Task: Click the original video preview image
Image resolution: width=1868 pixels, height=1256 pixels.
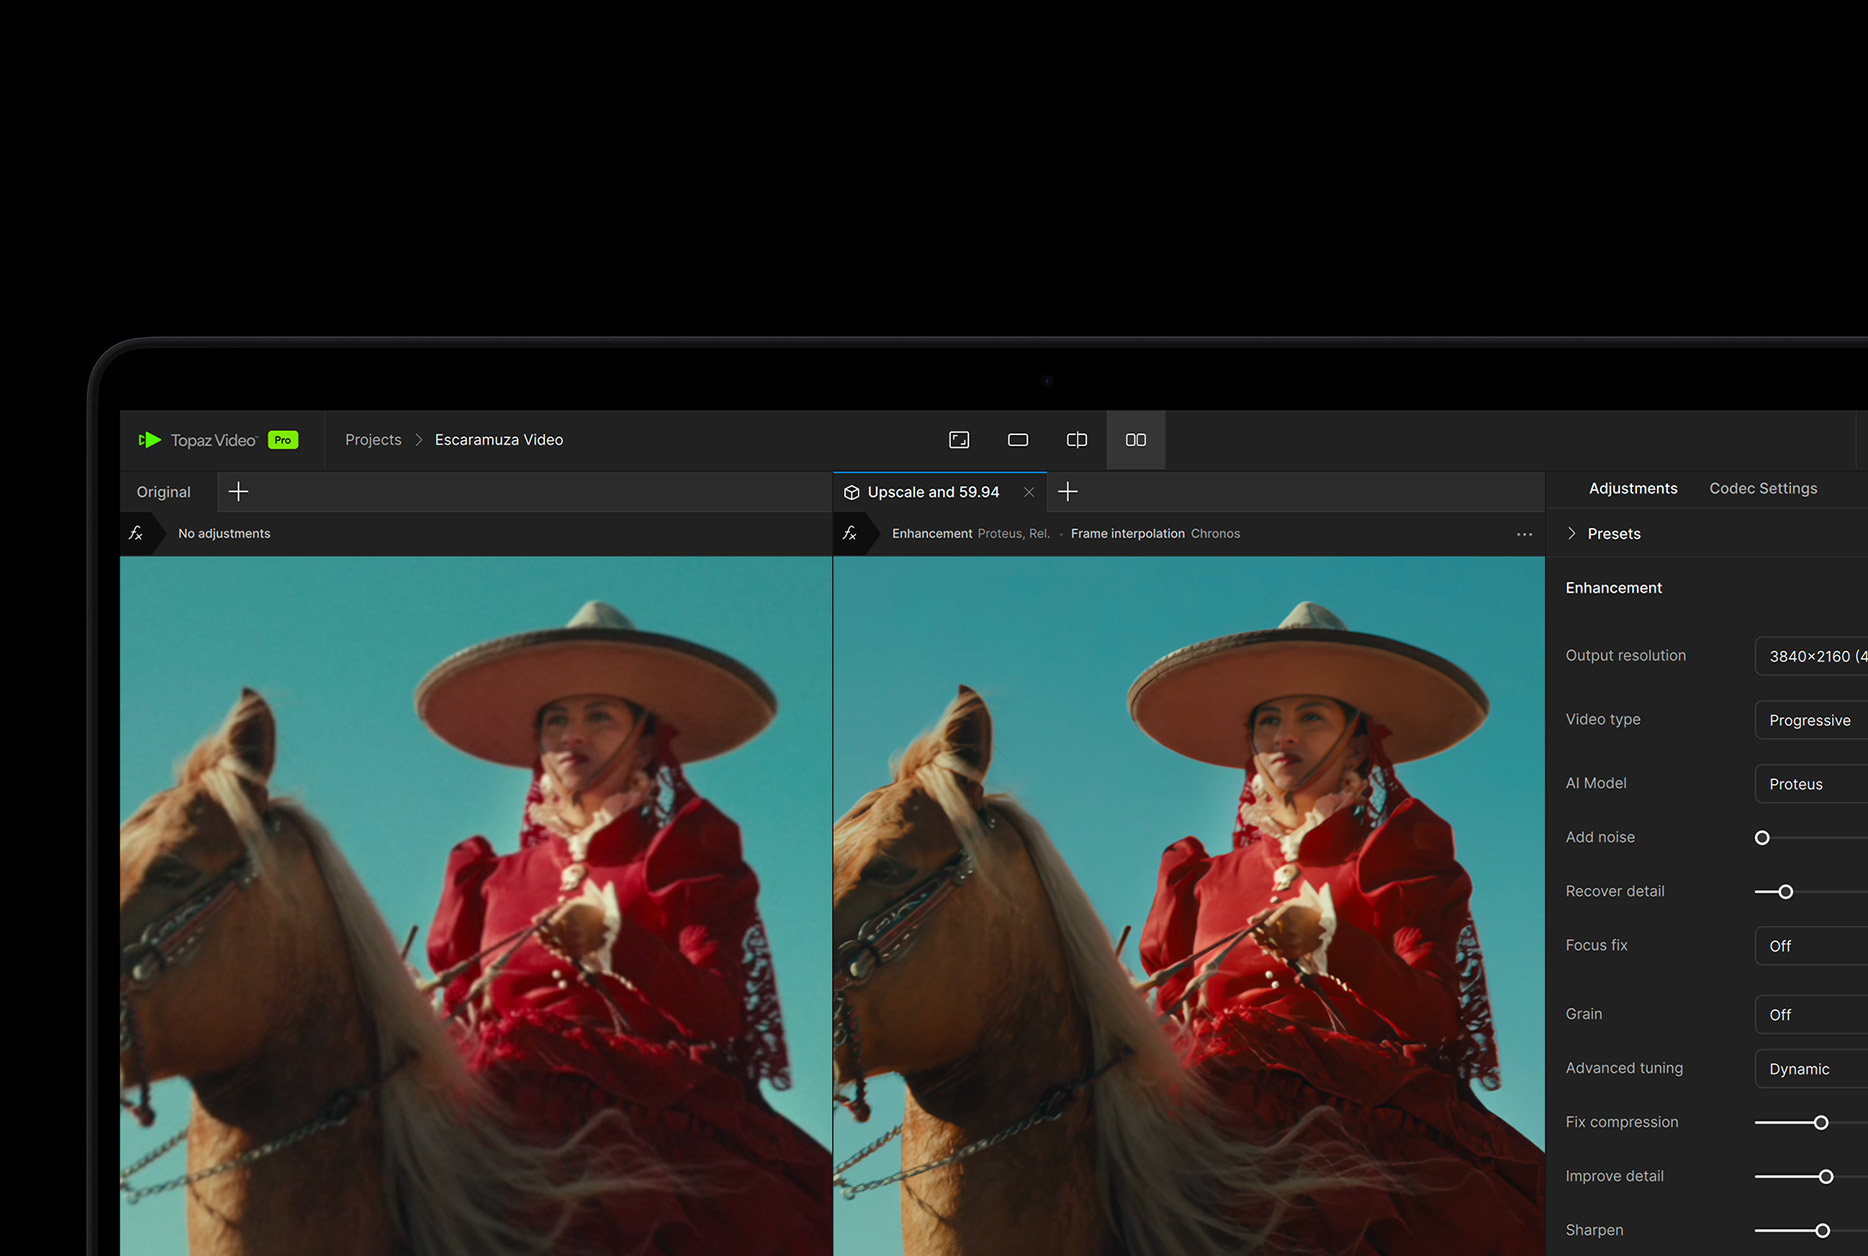Action: coord(476,906)
